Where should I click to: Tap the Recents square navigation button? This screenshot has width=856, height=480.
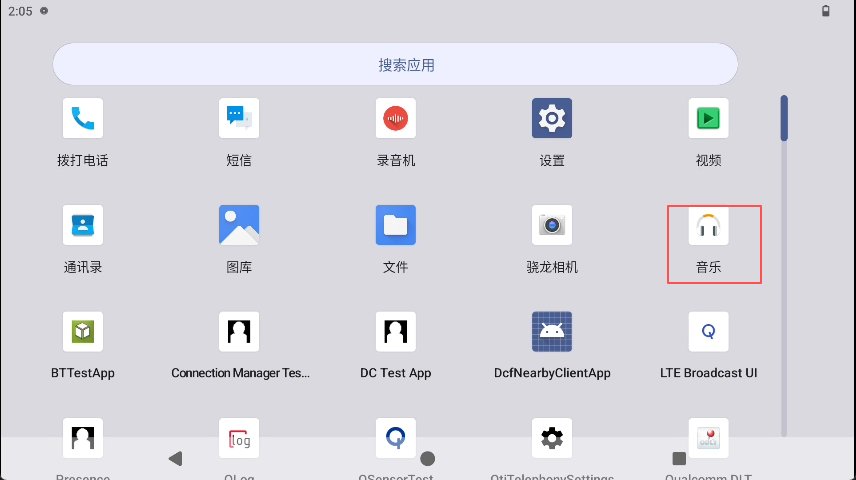(x=679, y=459)
